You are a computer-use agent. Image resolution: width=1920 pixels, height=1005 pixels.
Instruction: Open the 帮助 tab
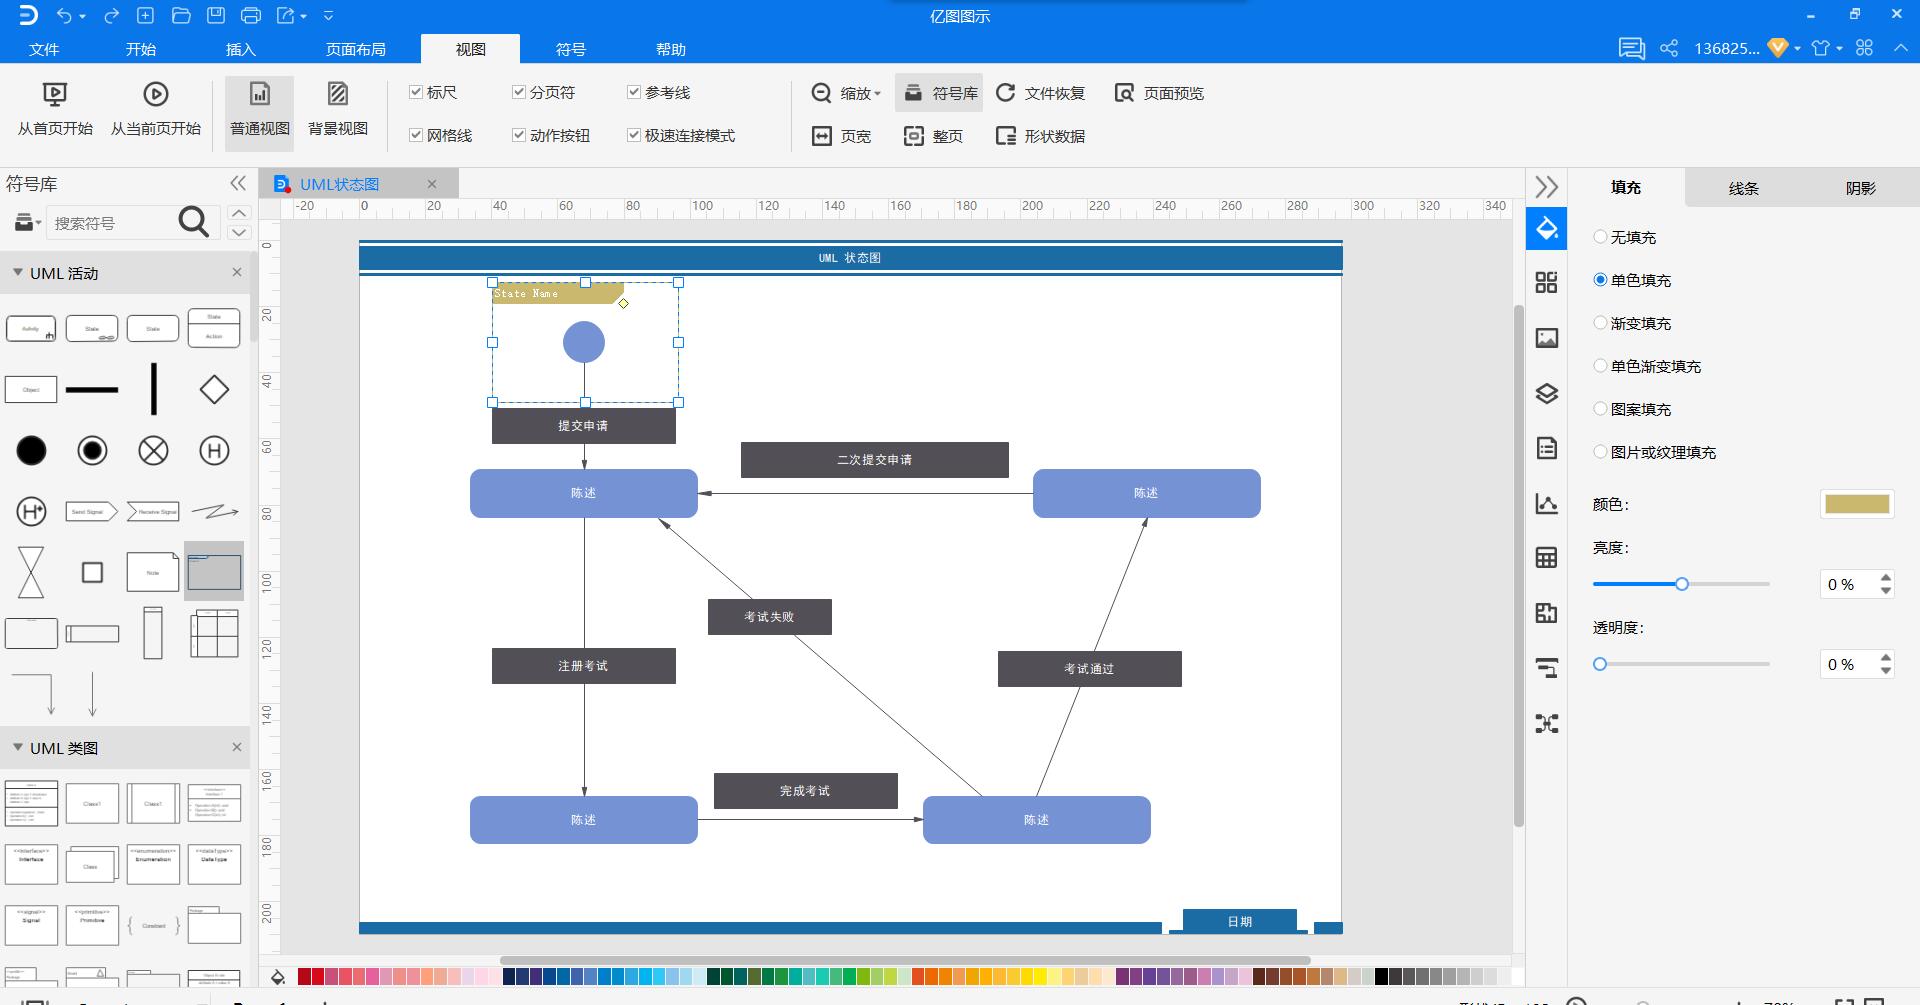pyautogui.click(x=671, y=49)
